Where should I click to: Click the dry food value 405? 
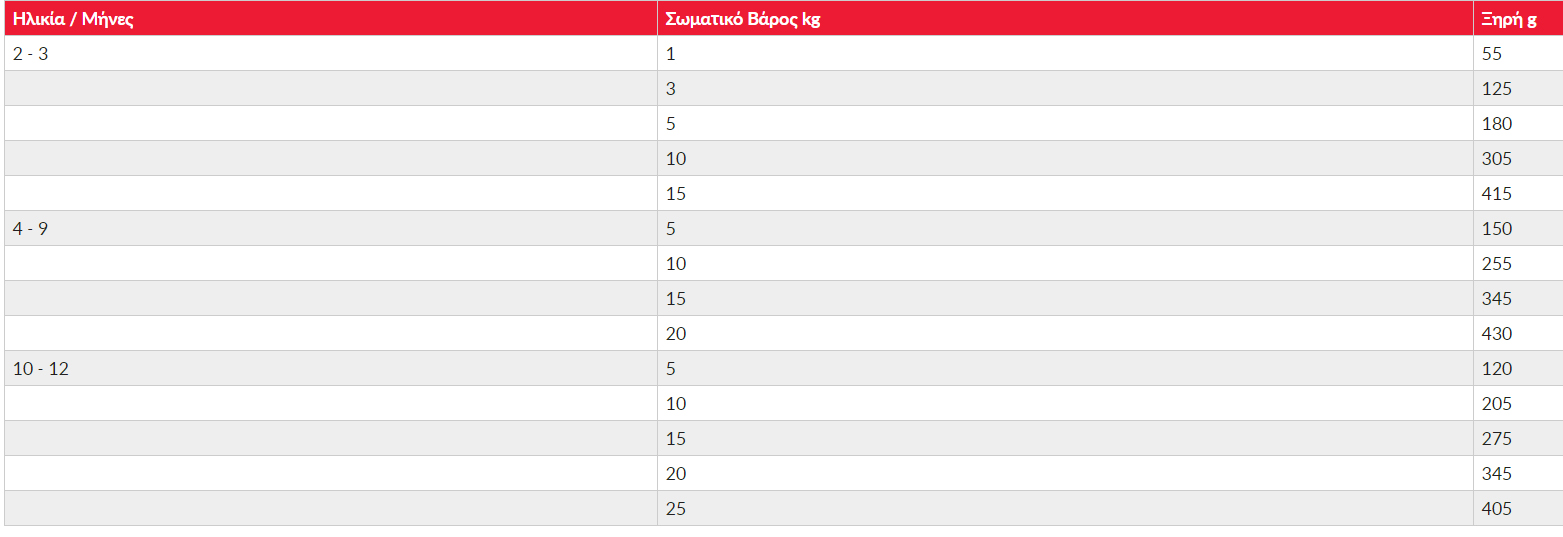[1517, 509]
